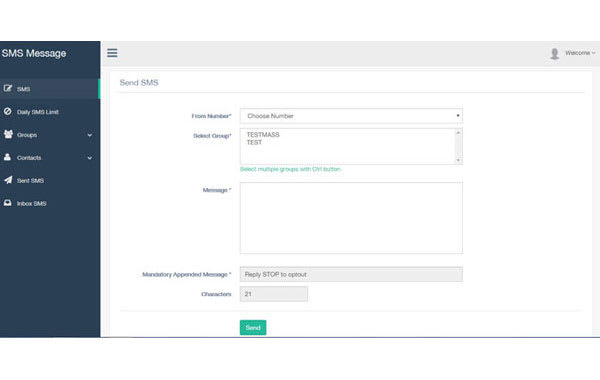This screenshot has width=600, height=380.
Task: Click the Inbox SMS tray icon
Action: click(8, 203)
